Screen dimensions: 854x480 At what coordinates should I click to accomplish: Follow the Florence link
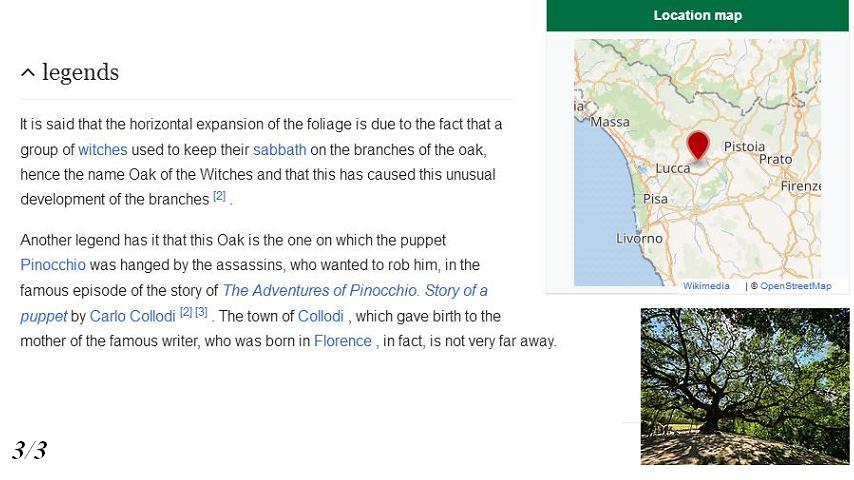pos(343,341)
